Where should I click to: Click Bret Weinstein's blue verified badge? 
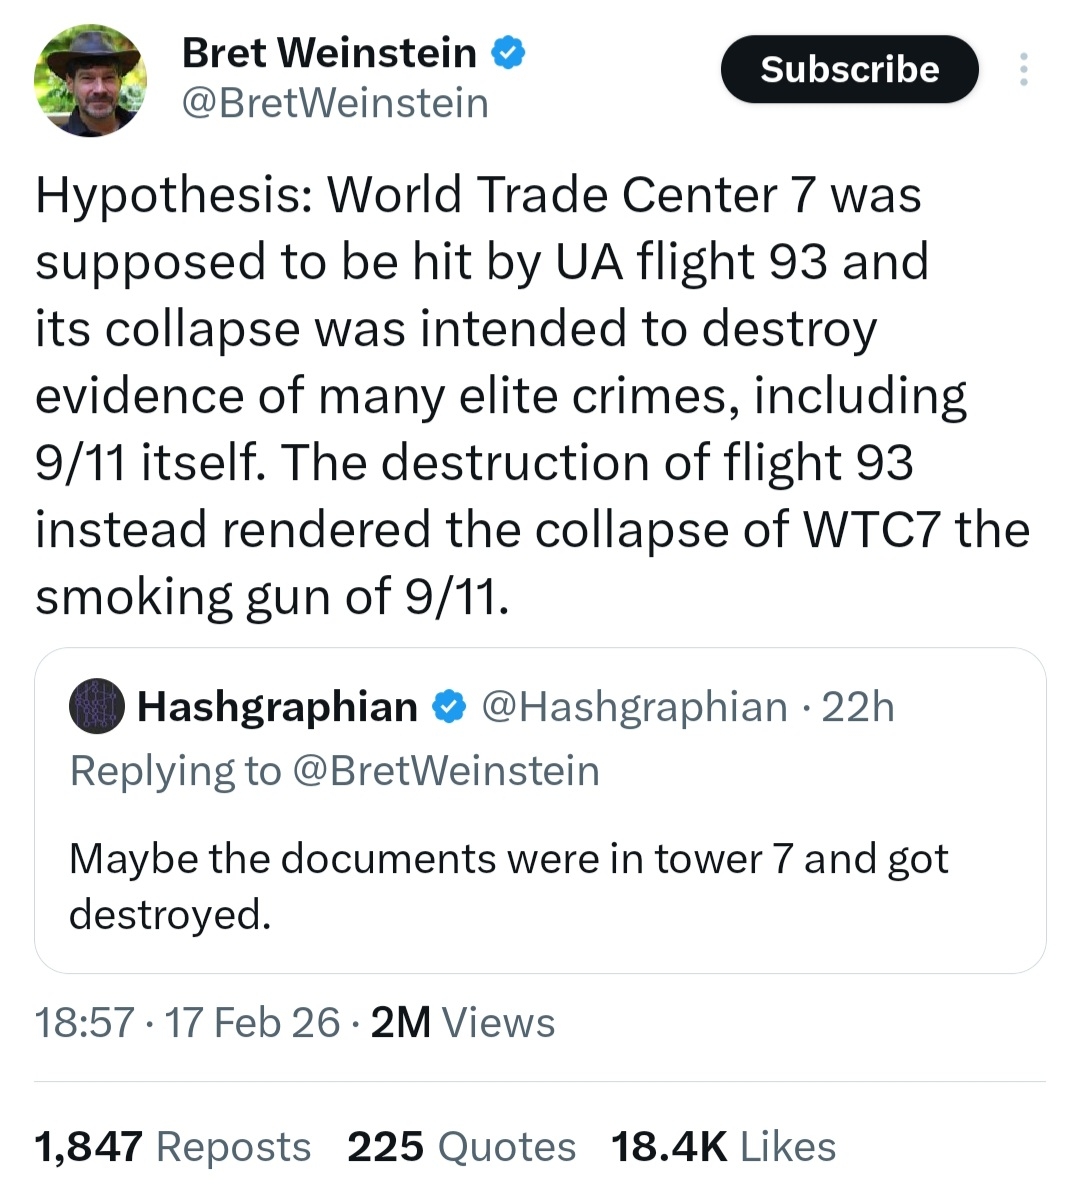[x=508, y=53]
